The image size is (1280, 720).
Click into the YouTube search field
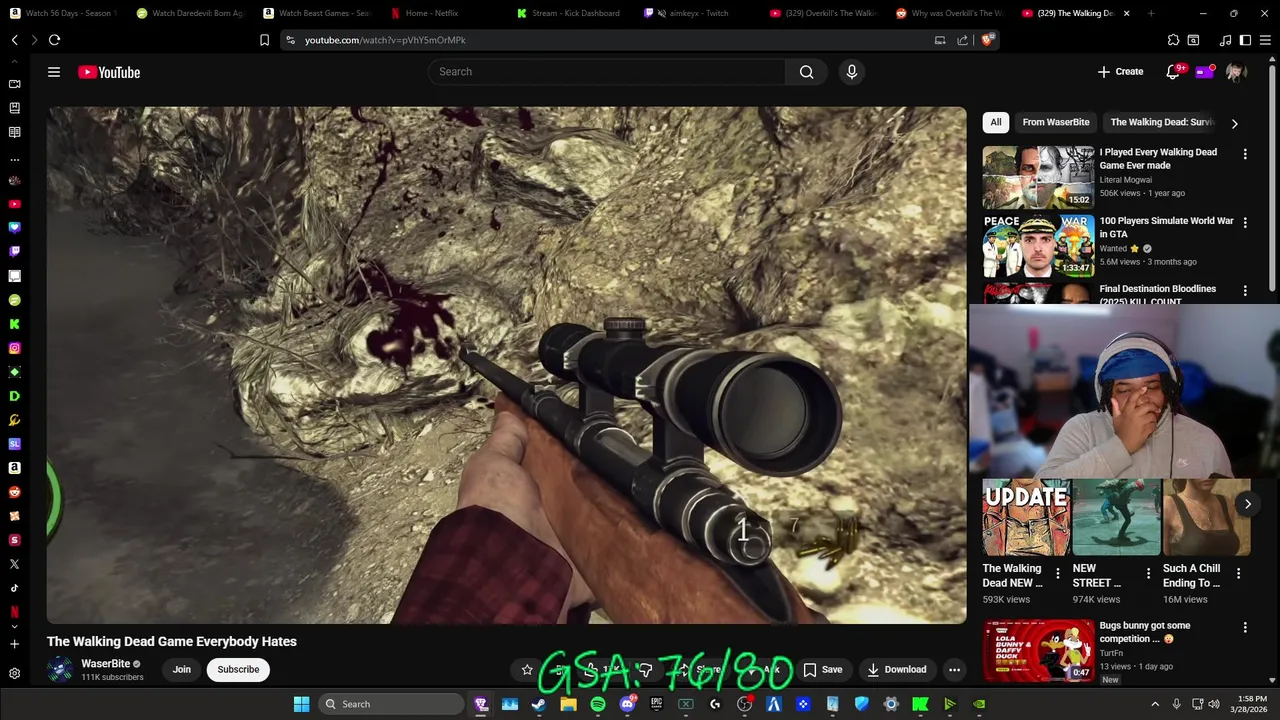tap(607, 72)
